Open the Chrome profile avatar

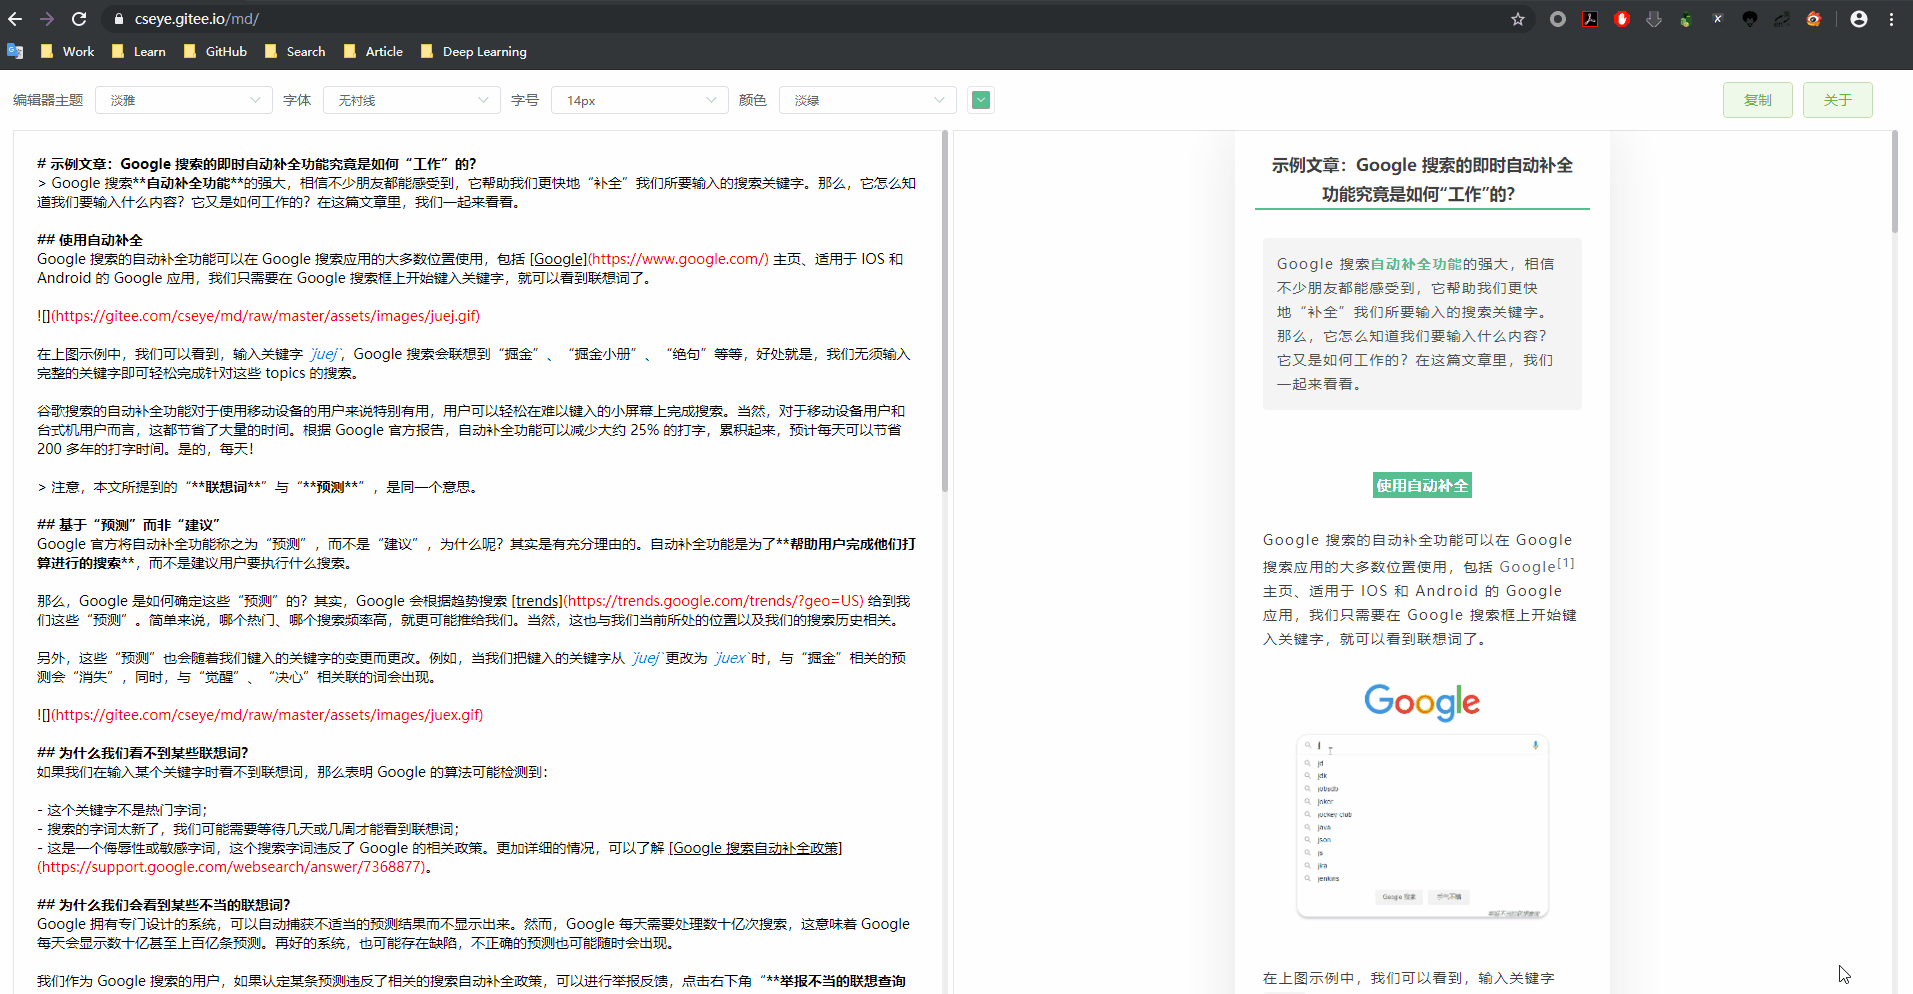[1859, 19]
